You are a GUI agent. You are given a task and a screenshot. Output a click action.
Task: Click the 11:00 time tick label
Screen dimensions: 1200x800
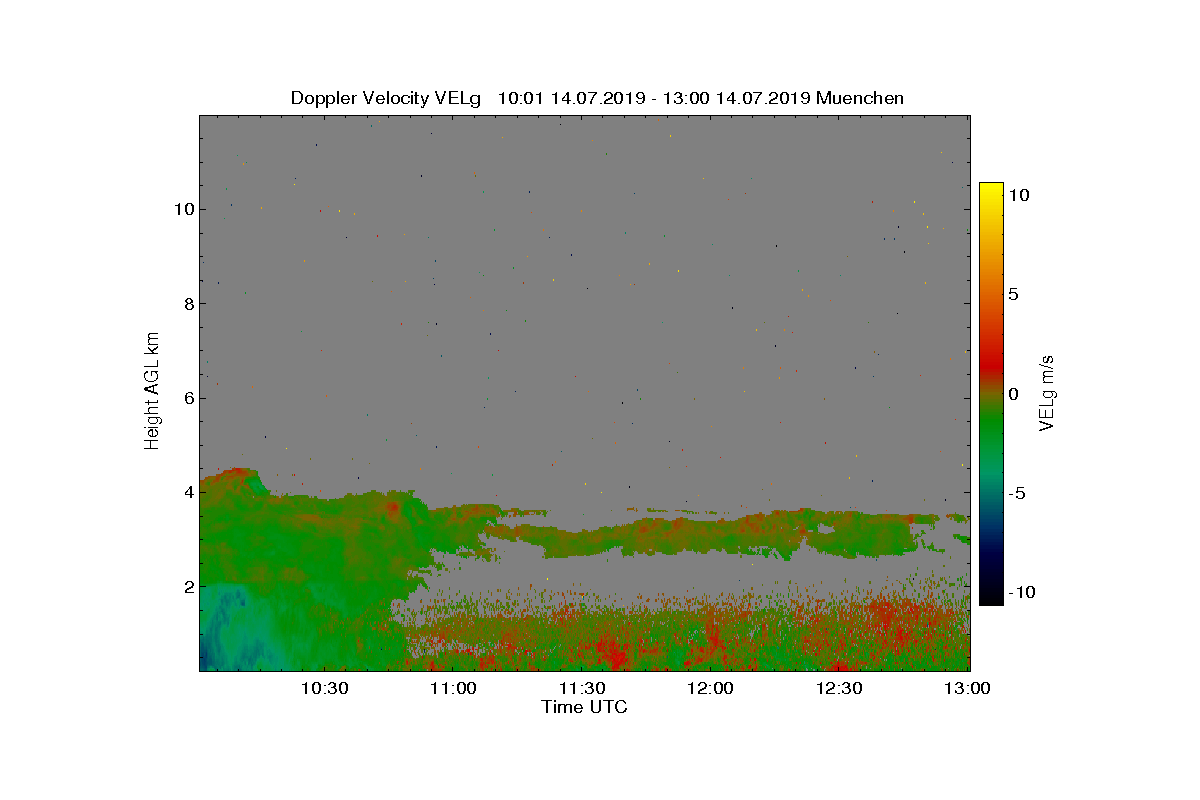coord(453,688)
